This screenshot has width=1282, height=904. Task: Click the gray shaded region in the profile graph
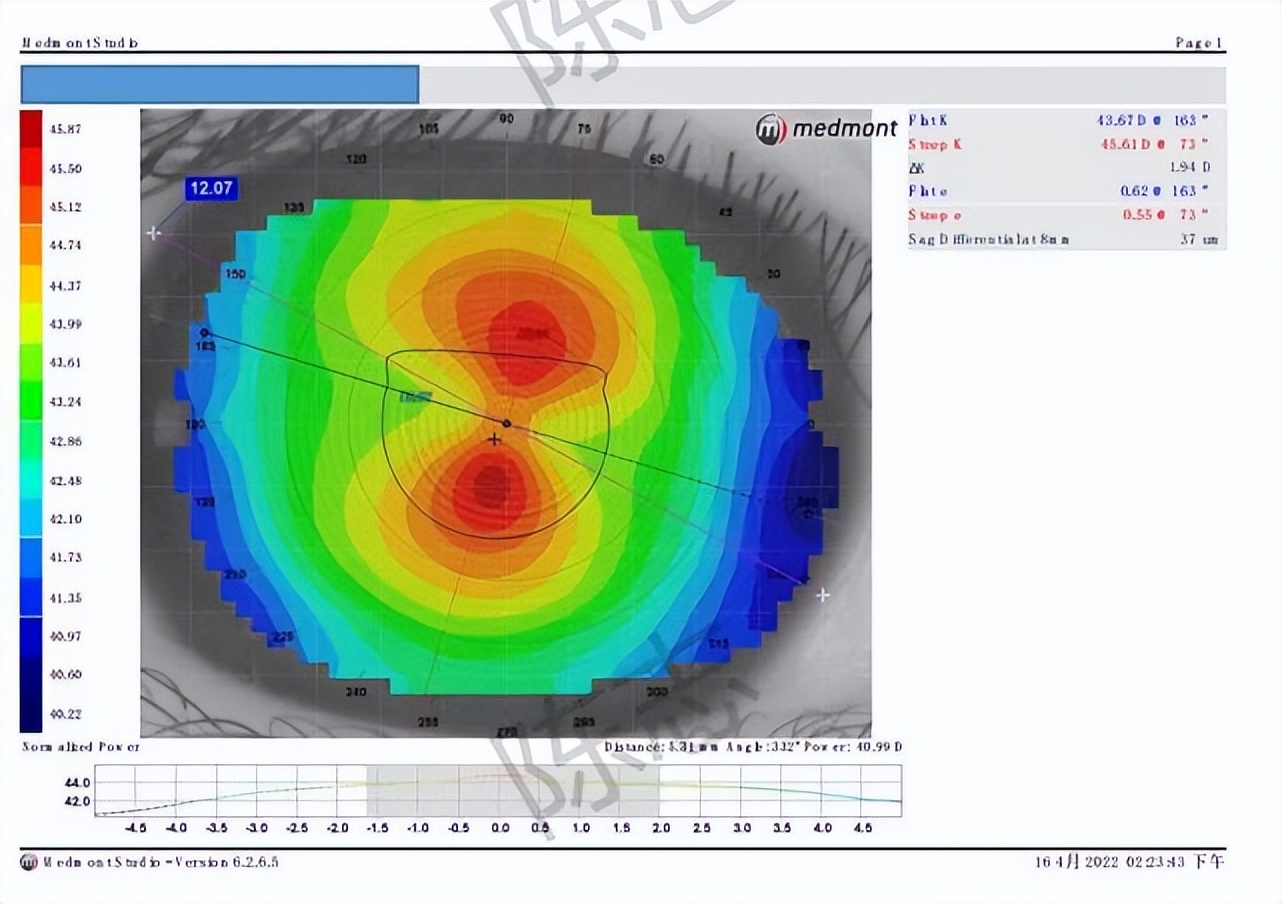(x=512, y=790)
